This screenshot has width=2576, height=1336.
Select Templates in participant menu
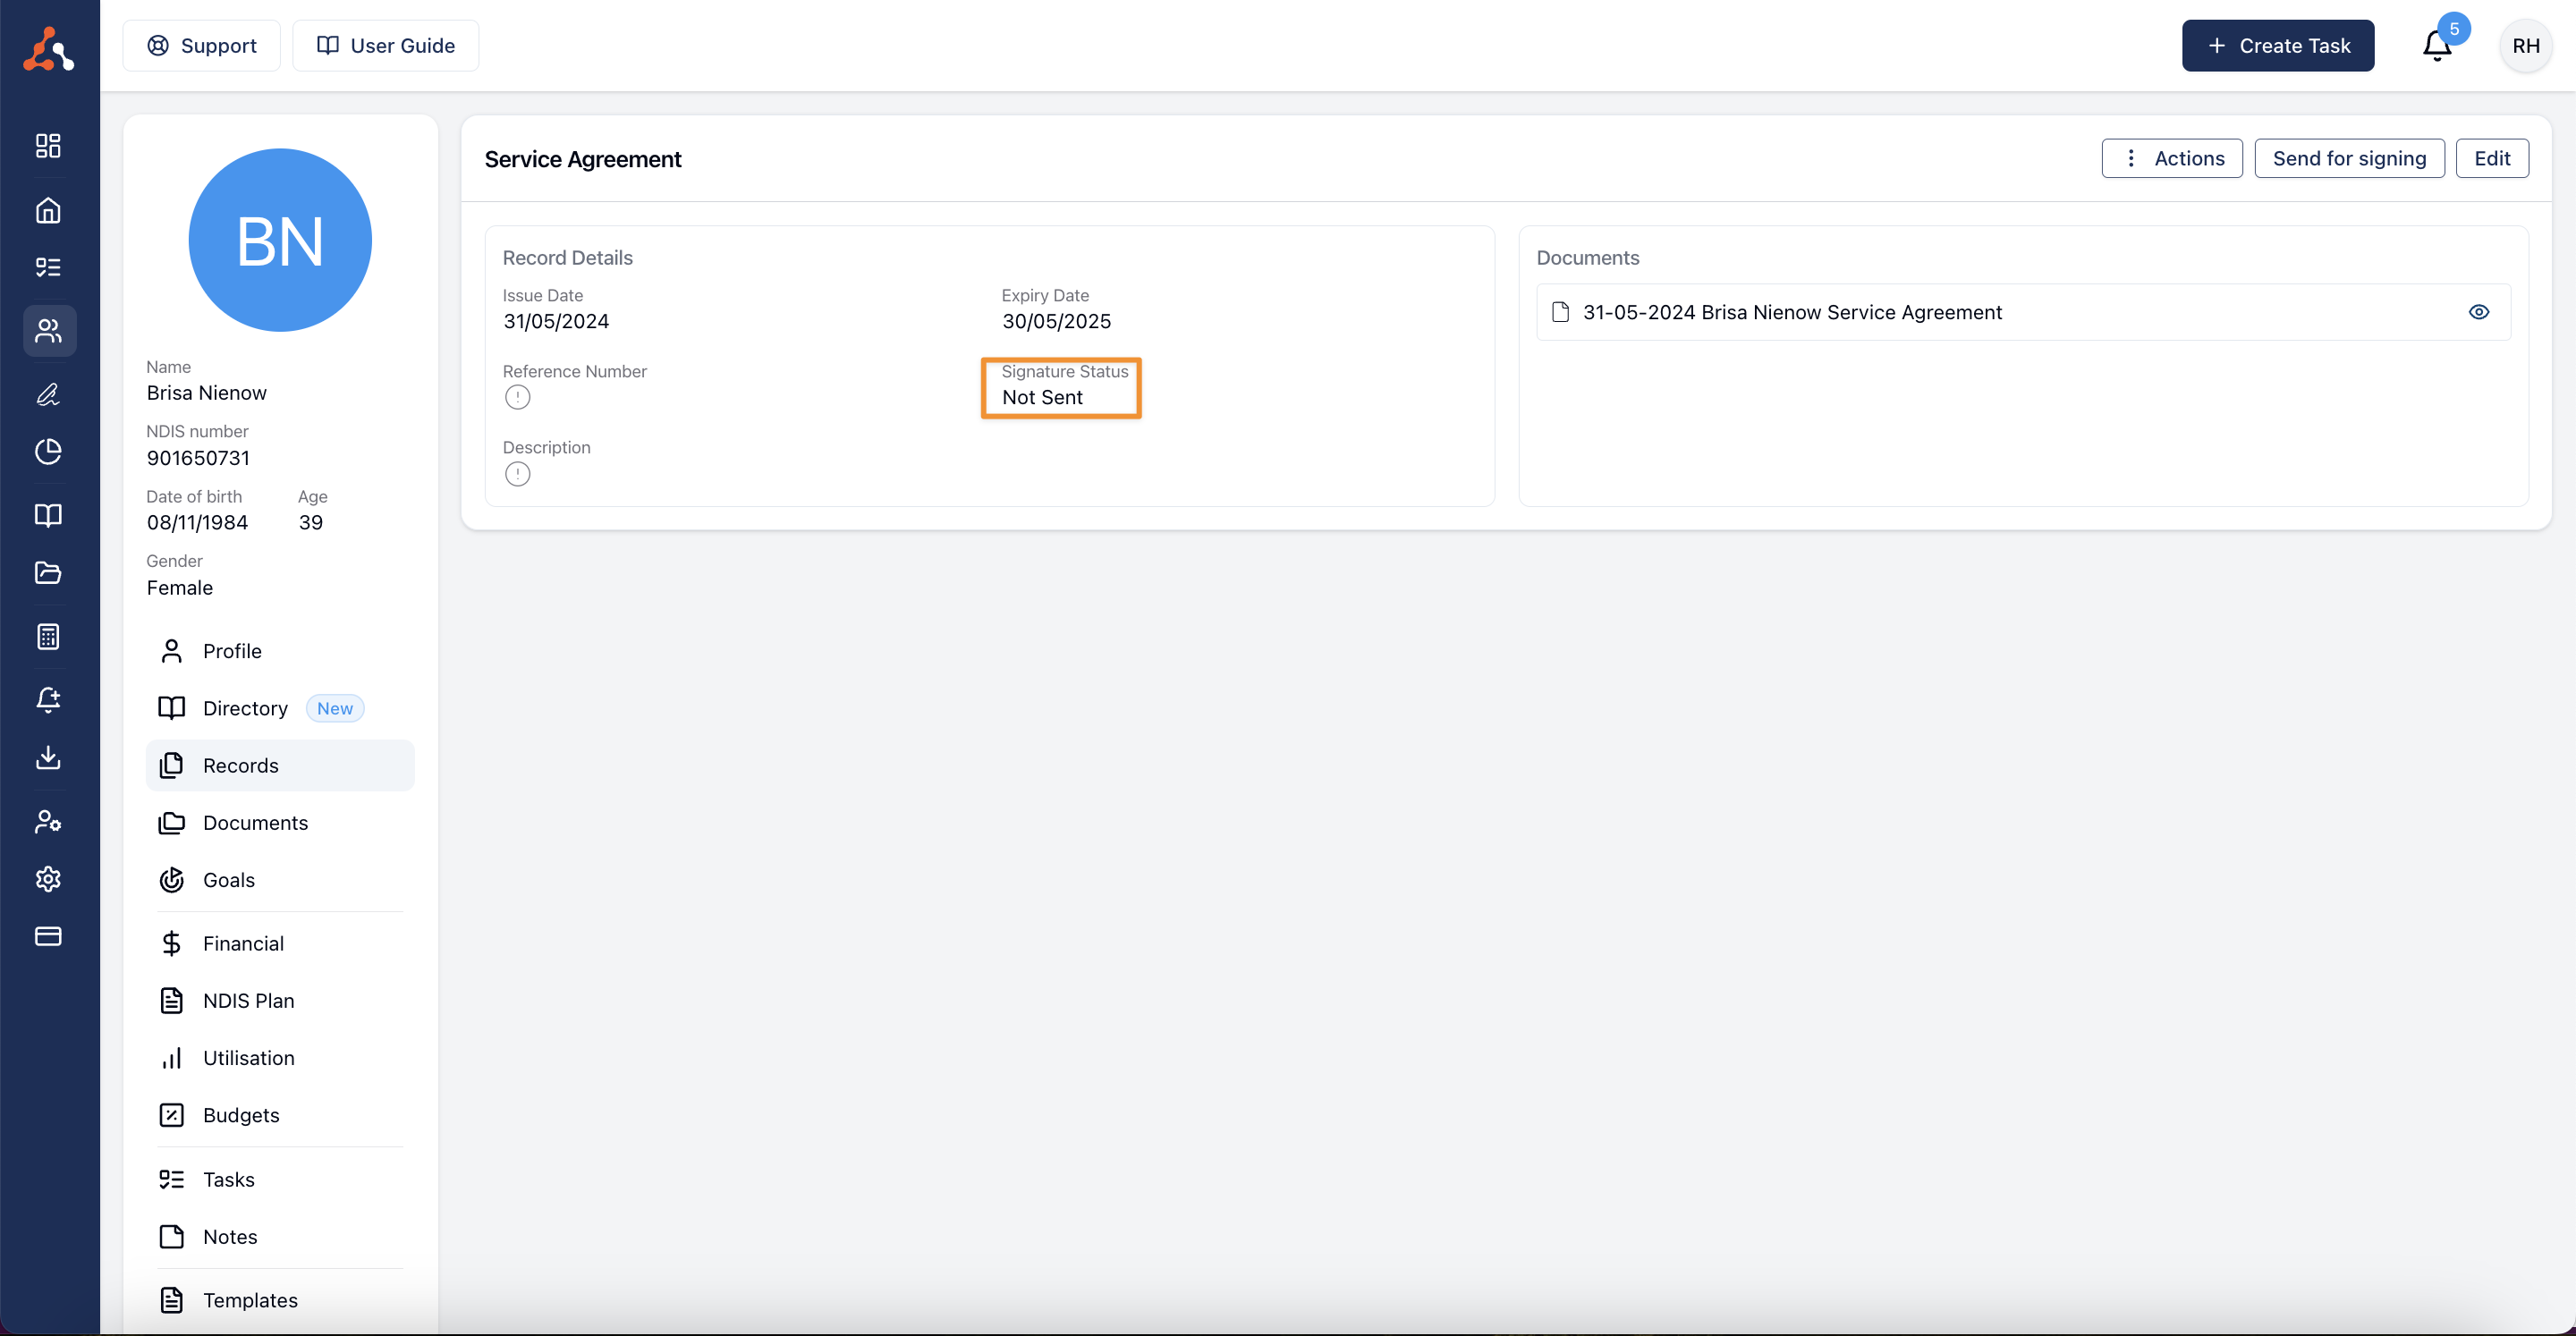tap(280, 1300)
